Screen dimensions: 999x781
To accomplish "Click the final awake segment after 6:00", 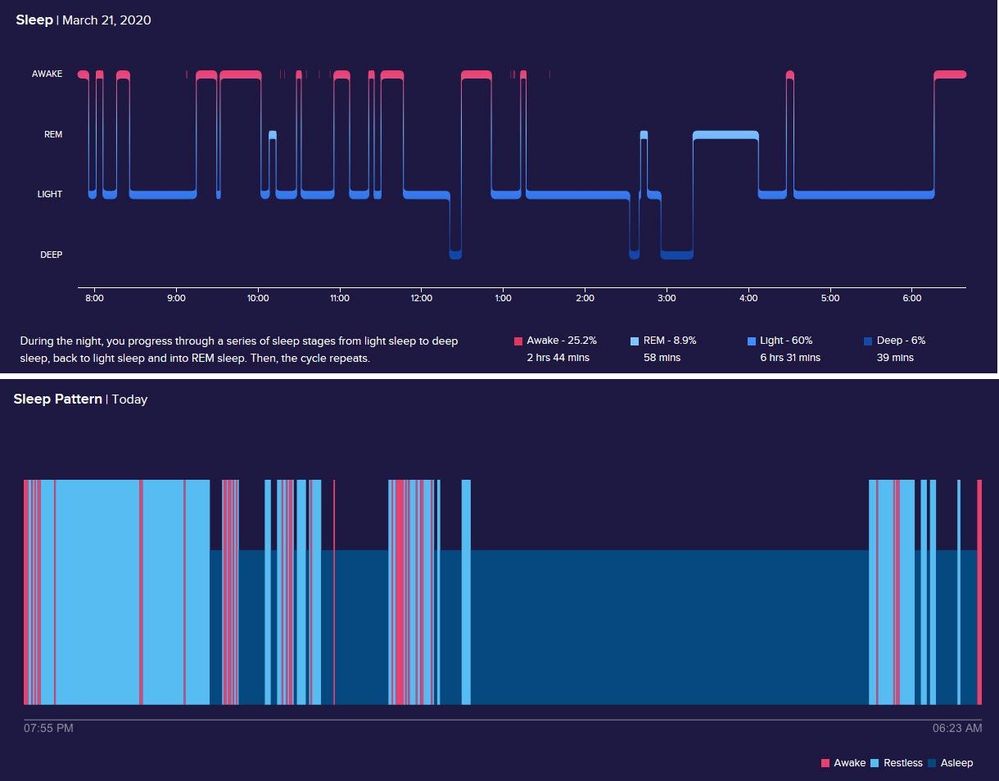I will 950,75.
